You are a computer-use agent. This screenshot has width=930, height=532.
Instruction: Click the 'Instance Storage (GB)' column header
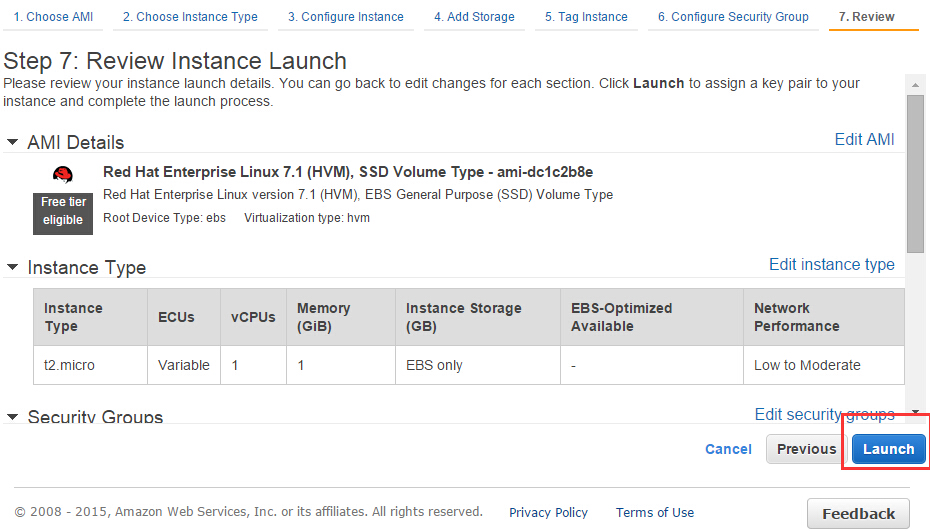point(478,317)
